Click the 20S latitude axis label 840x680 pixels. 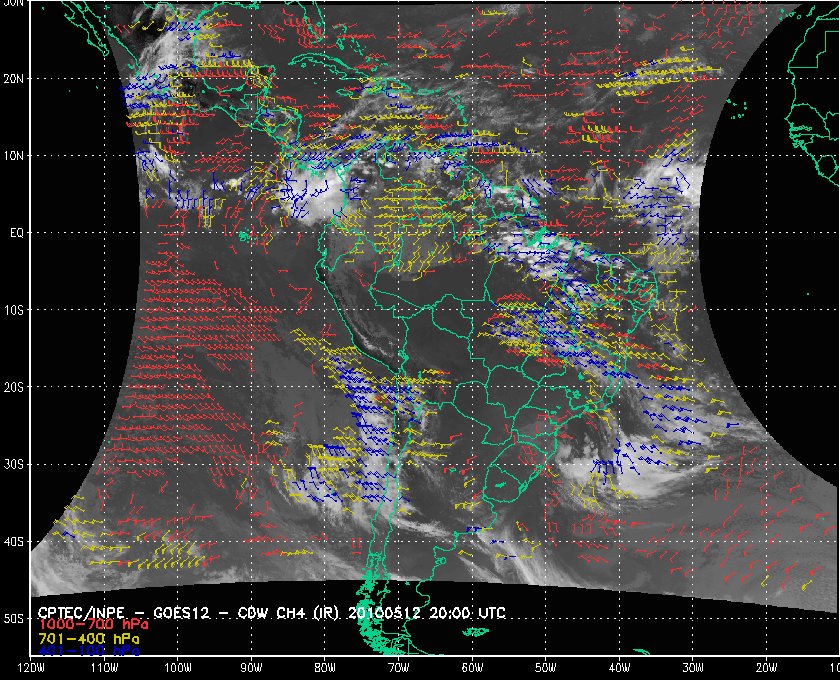tap(13, 387)
